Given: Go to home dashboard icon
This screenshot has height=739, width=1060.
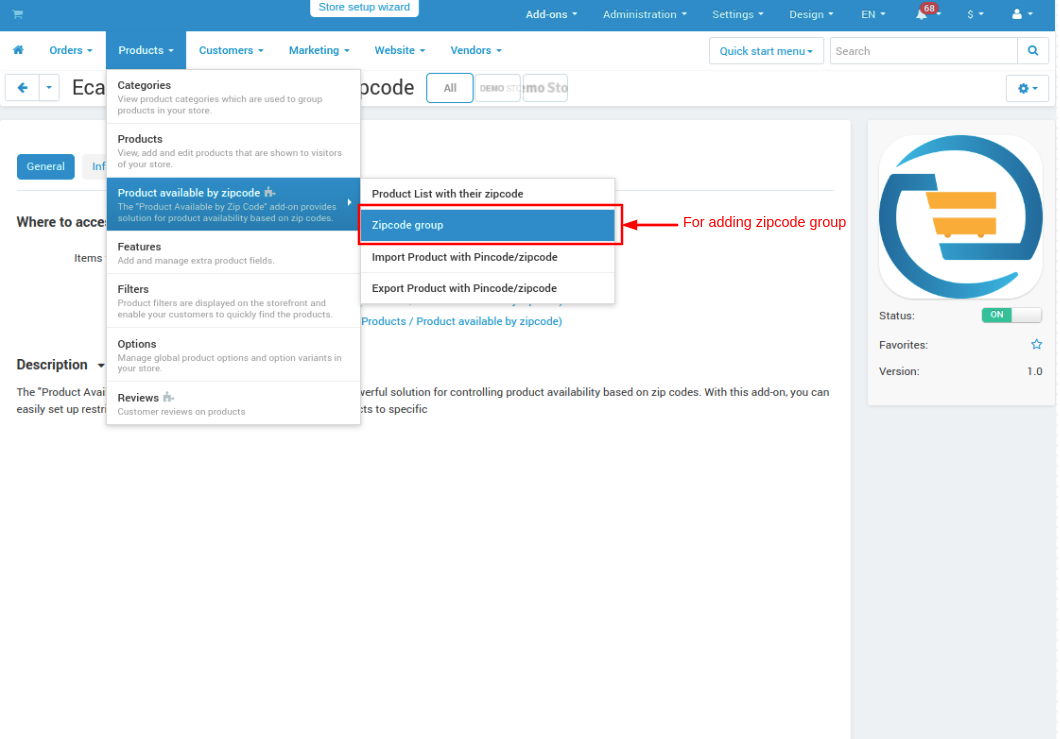Looking at the screenshot, I should pos(18,50).
